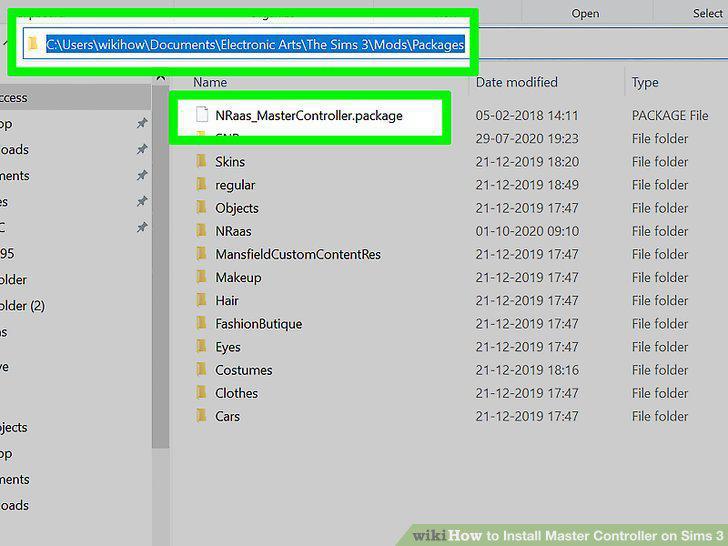Click the Costumes folder icon
728x546 pixels.
(x=202, y=370)
